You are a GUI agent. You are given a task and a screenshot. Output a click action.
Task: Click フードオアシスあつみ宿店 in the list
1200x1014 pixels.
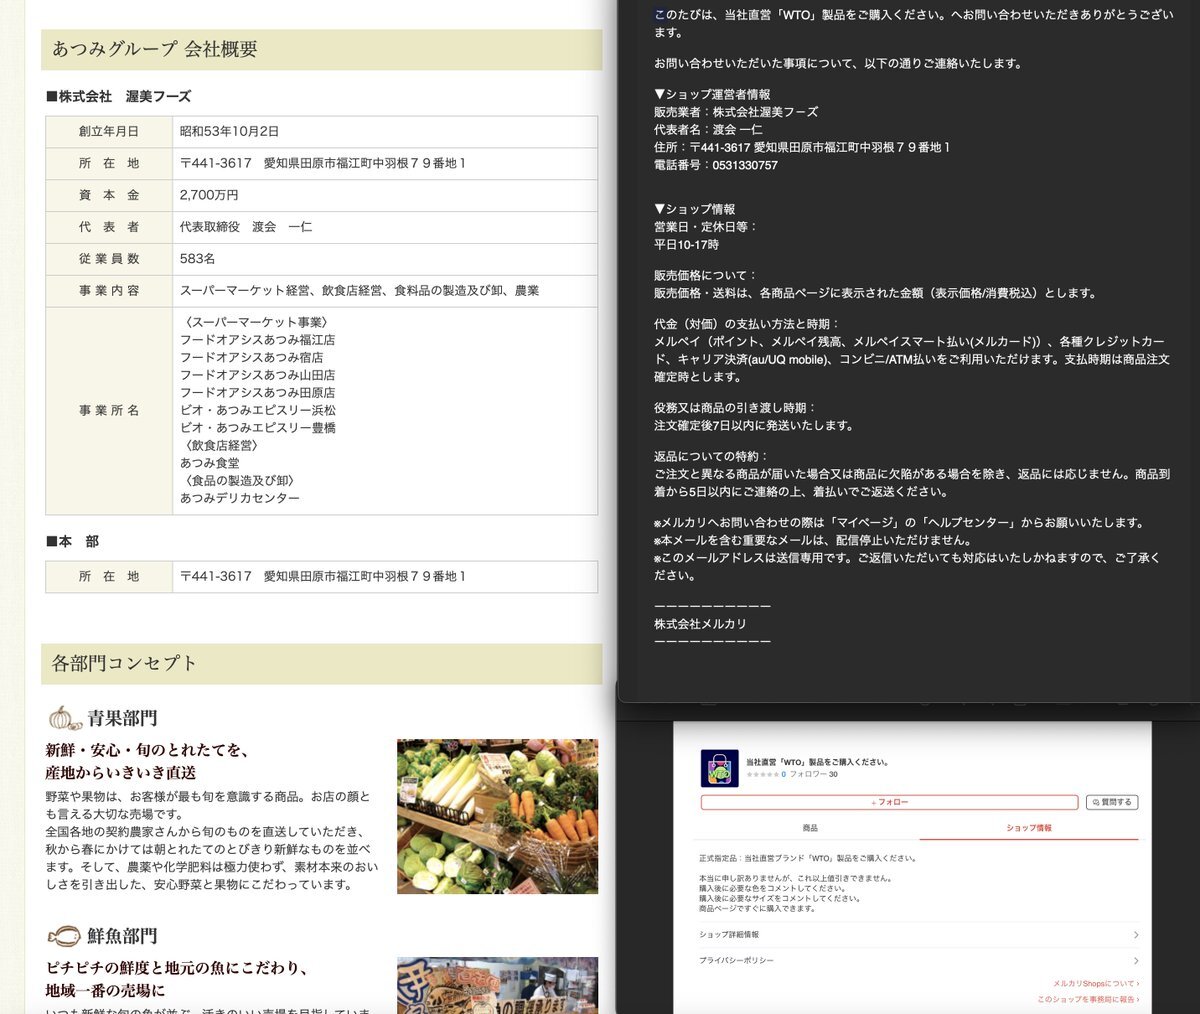(x=251, y=357)
